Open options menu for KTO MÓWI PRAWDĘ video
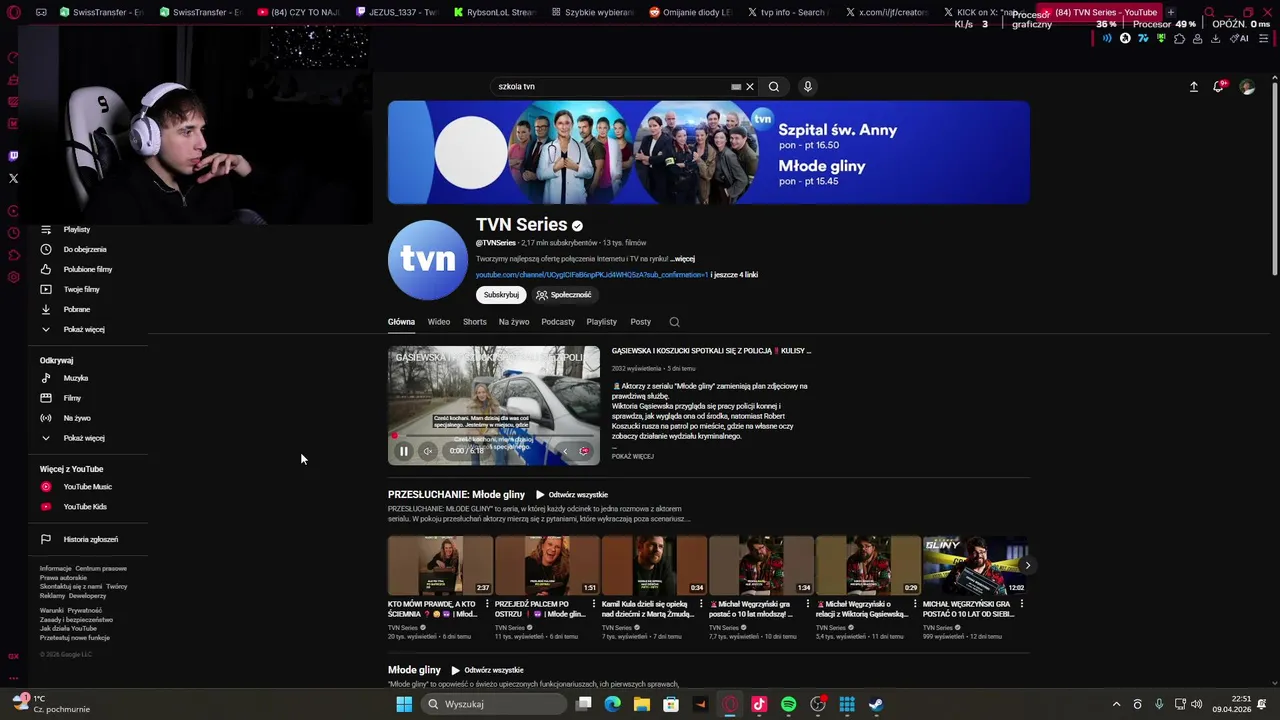 (487, 604)
